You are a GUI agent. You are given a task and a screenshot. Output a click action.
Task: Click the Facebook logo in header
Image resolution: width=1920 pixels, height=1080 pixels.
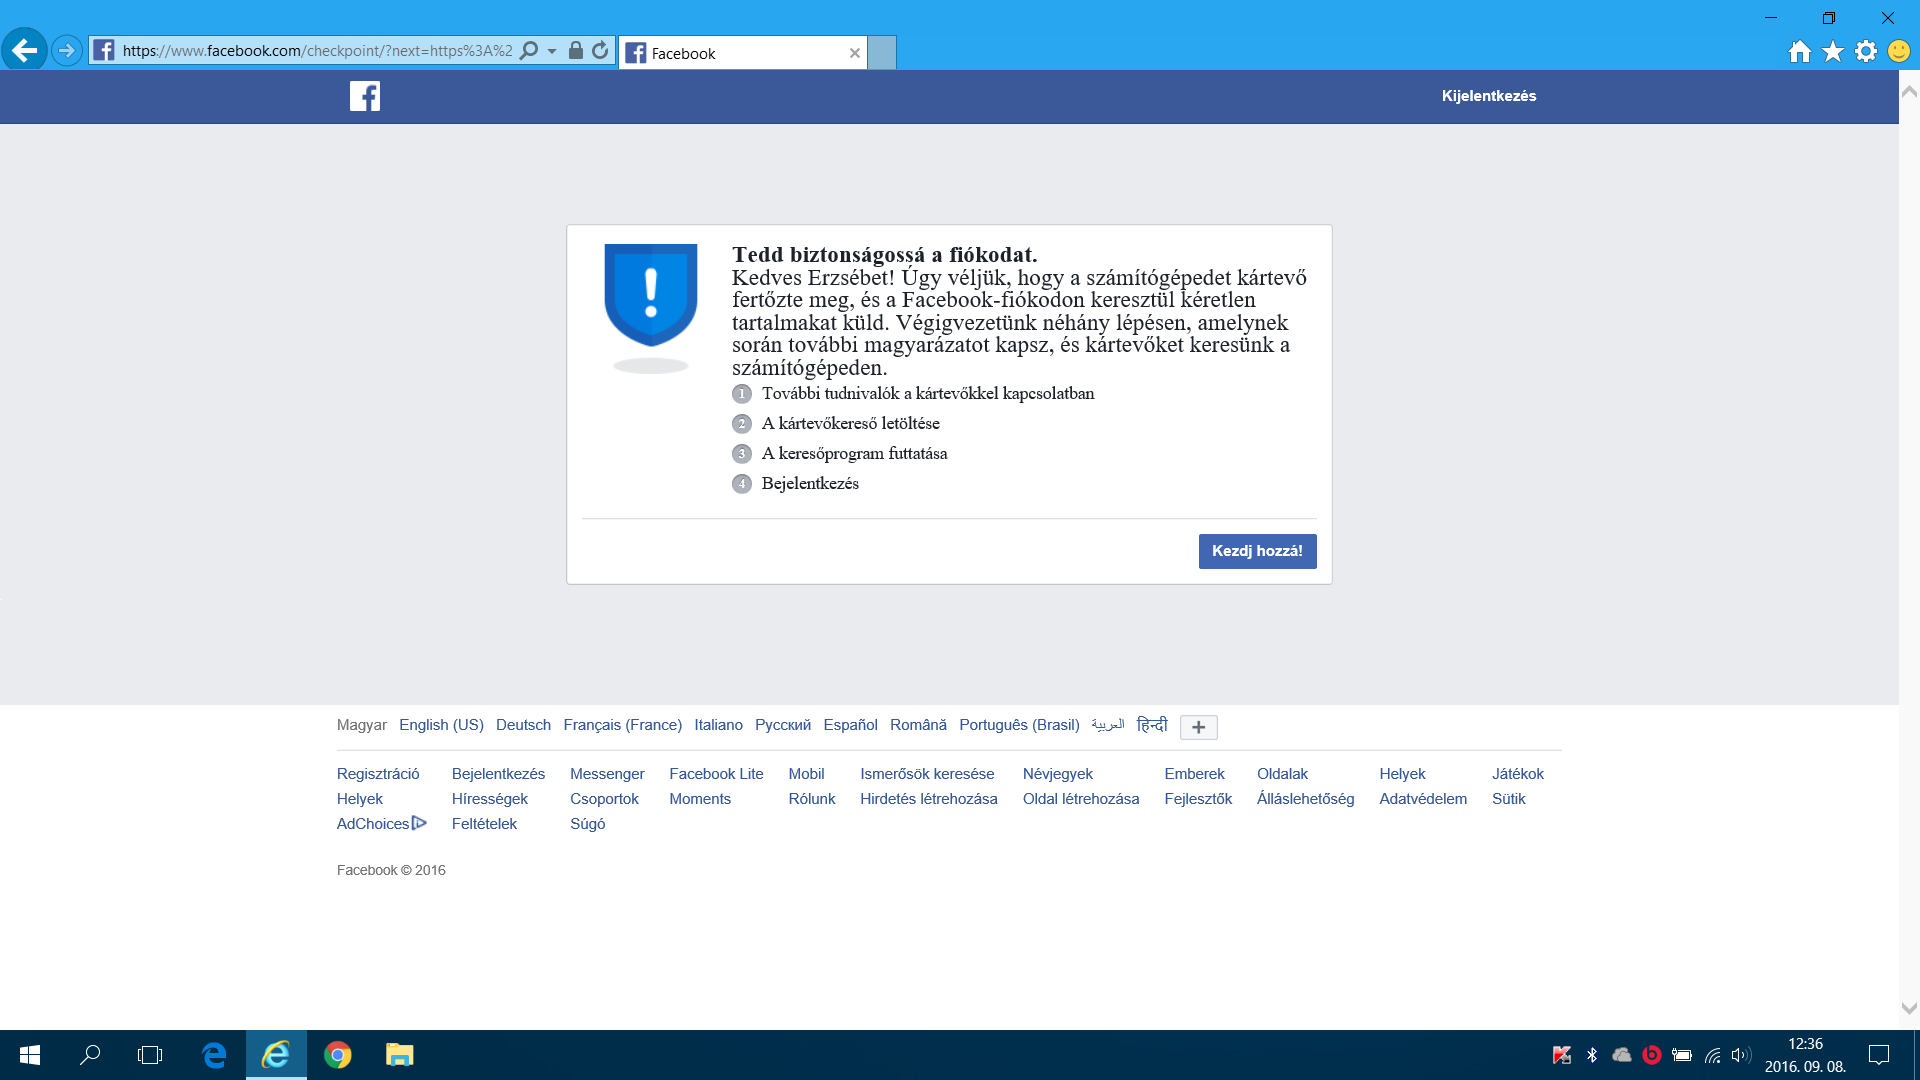[365, 96]
